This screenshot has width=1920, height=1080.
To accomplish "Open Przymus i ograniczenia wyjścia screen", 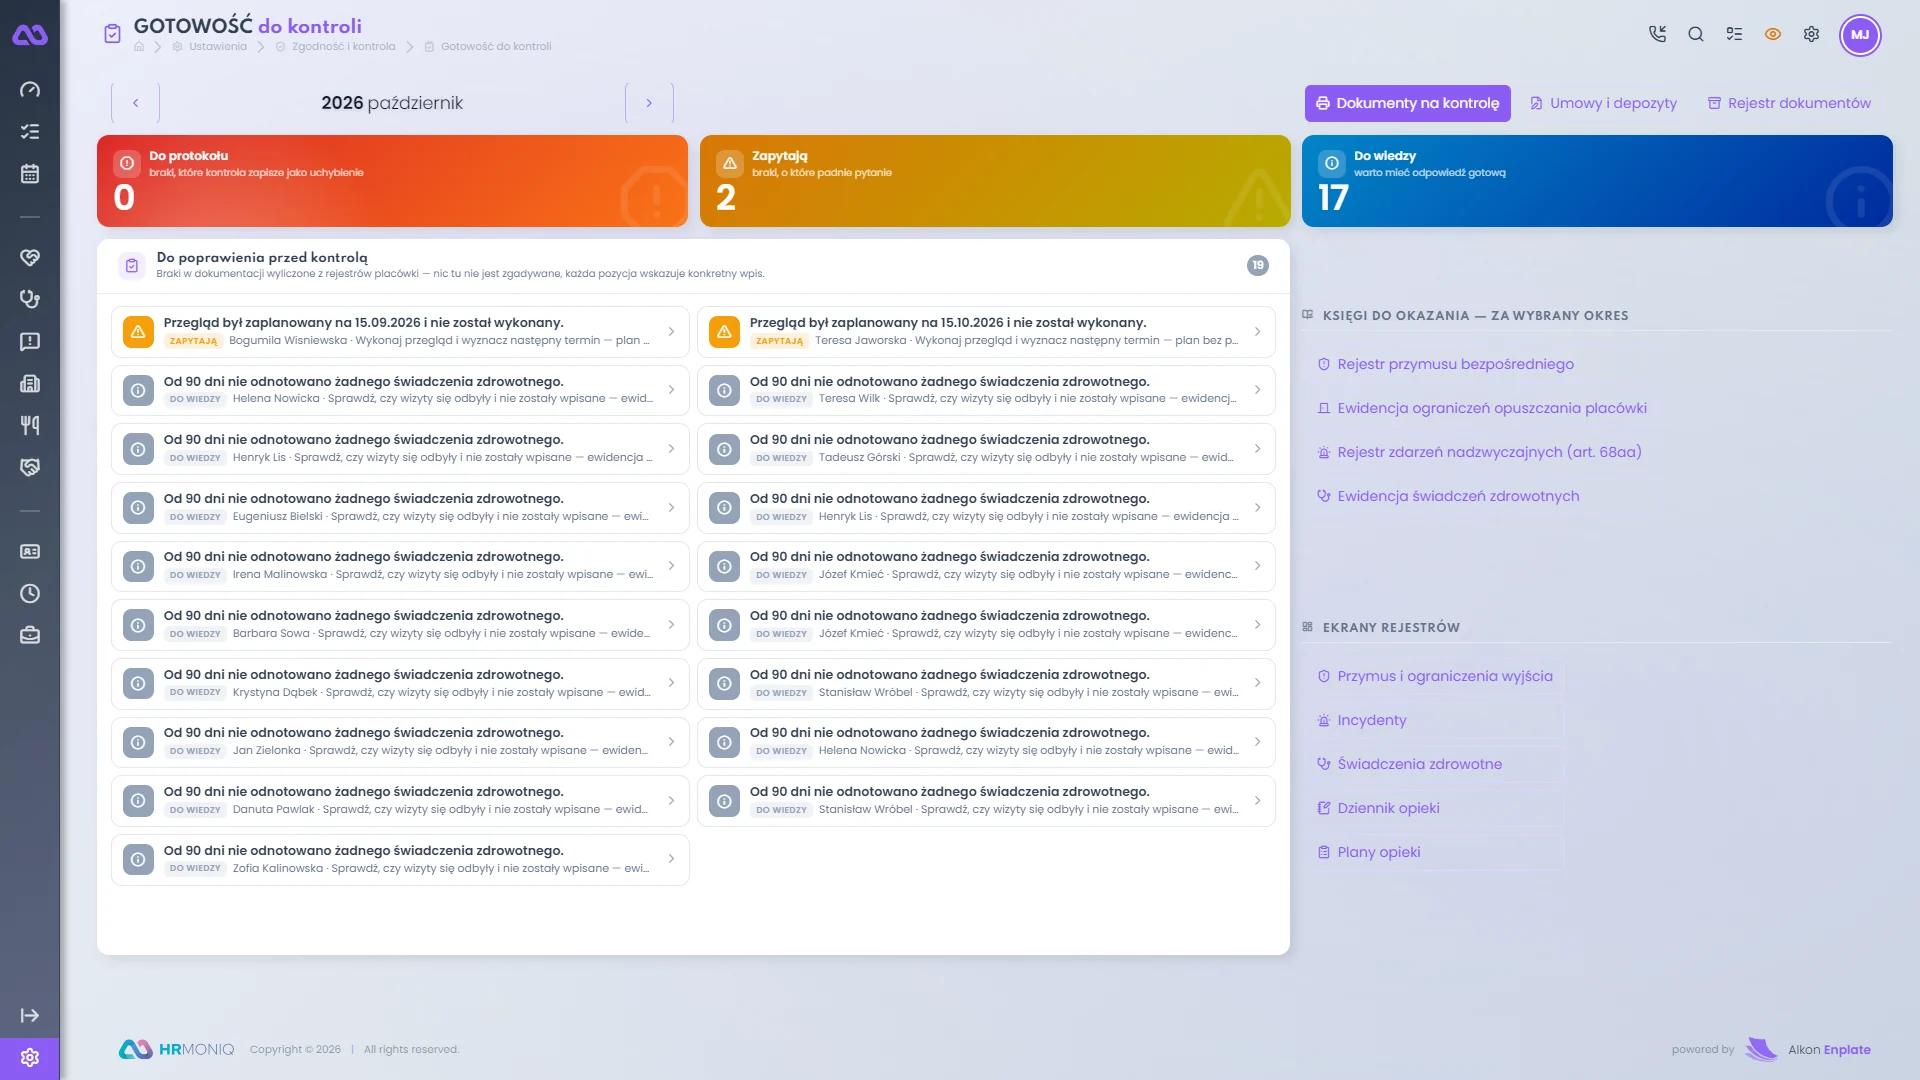I will click(1435, 676).
